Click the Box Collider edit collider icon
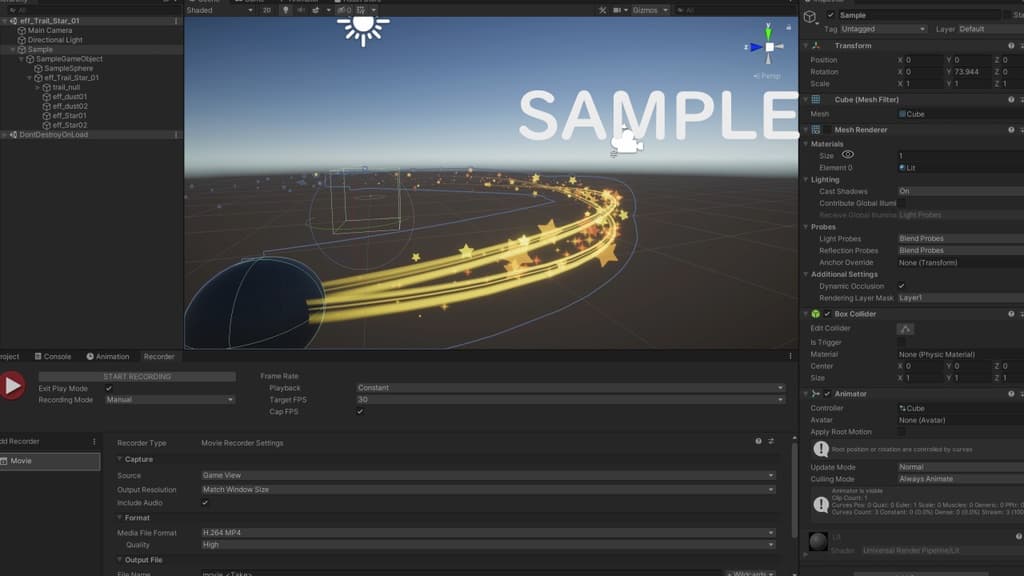This screenshot has height=576, width=1024. pyautogui.click(x=905, y=329)
